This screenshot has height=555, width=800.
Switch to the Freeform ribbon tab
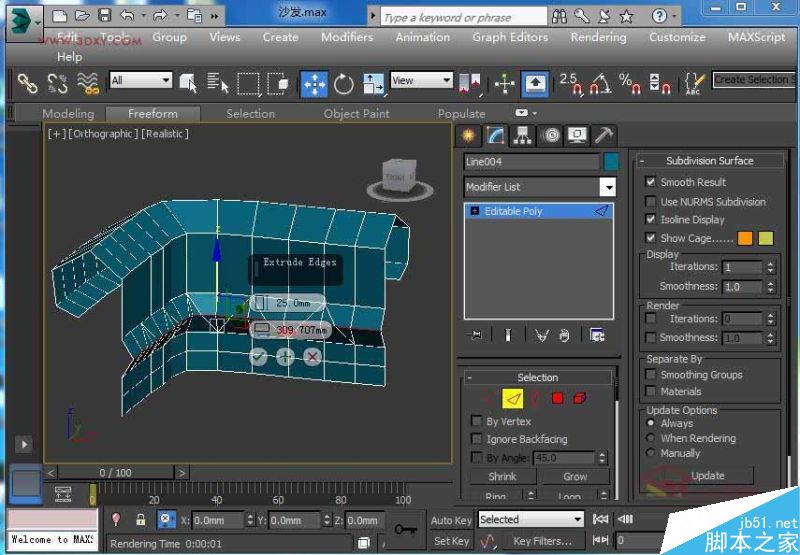pos(153,113)
